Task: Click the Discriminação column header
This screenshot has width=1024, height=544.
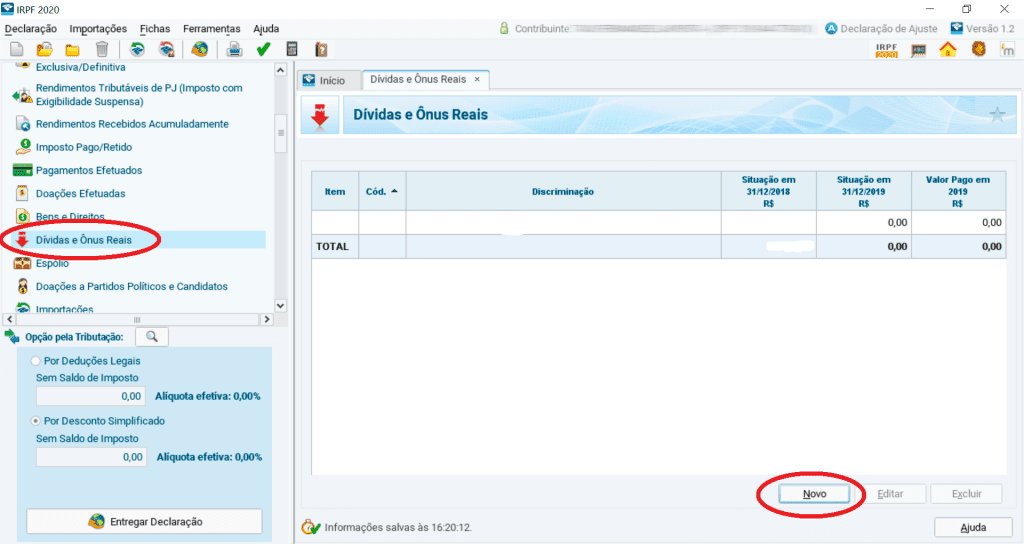Action: click(x=563, y=191)
